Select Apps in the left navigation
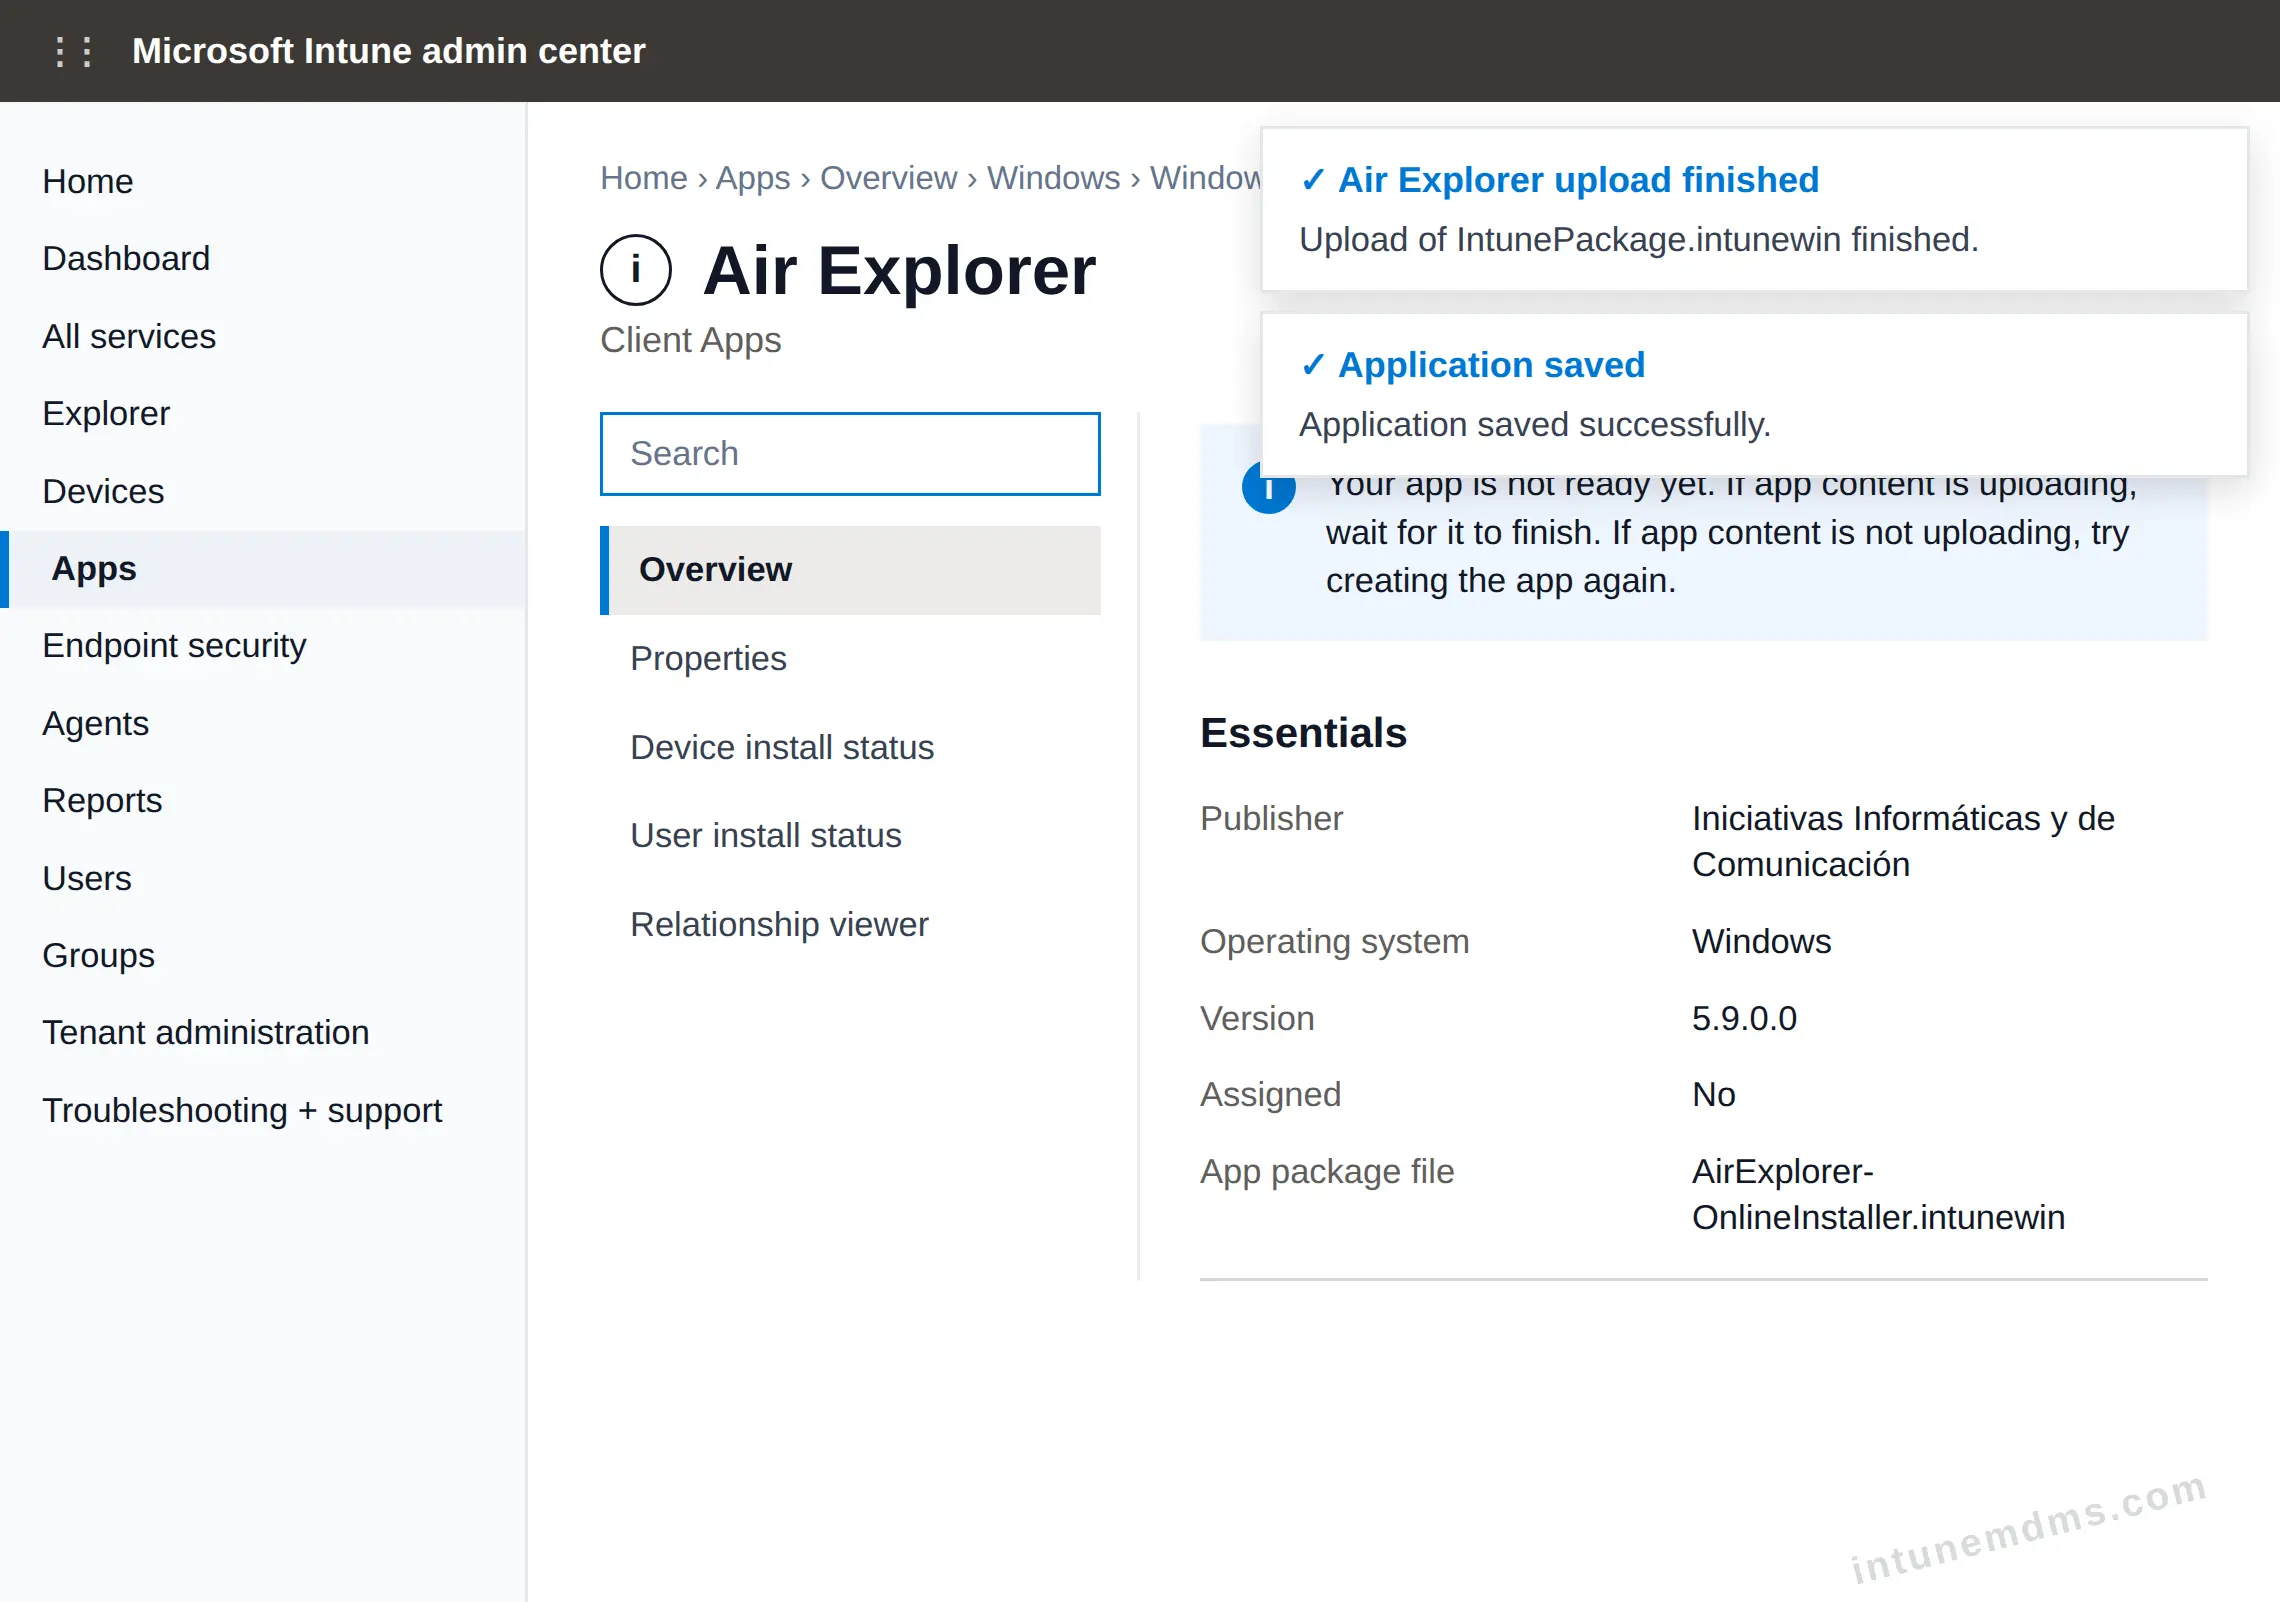The height and width of the screenshot is (1602, 2280). pyautogui.click(x=263, y=568)
